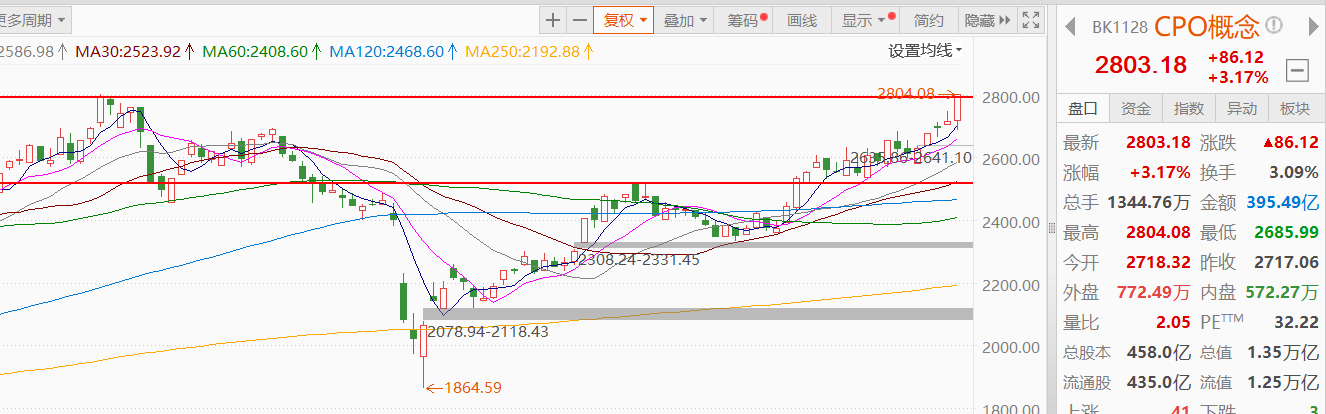
Task: Open 设置均线 moving average settings
Action: point(926,50)
